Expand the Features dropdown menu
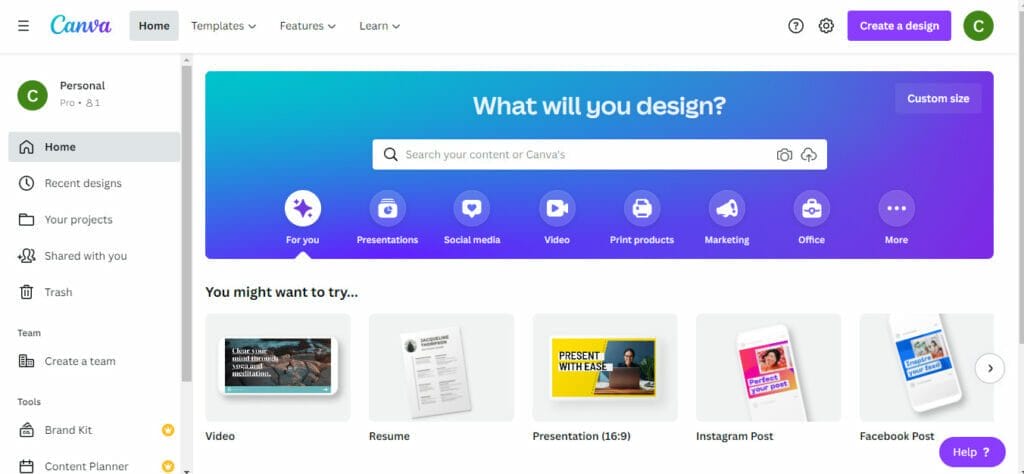 coord(308,26)
